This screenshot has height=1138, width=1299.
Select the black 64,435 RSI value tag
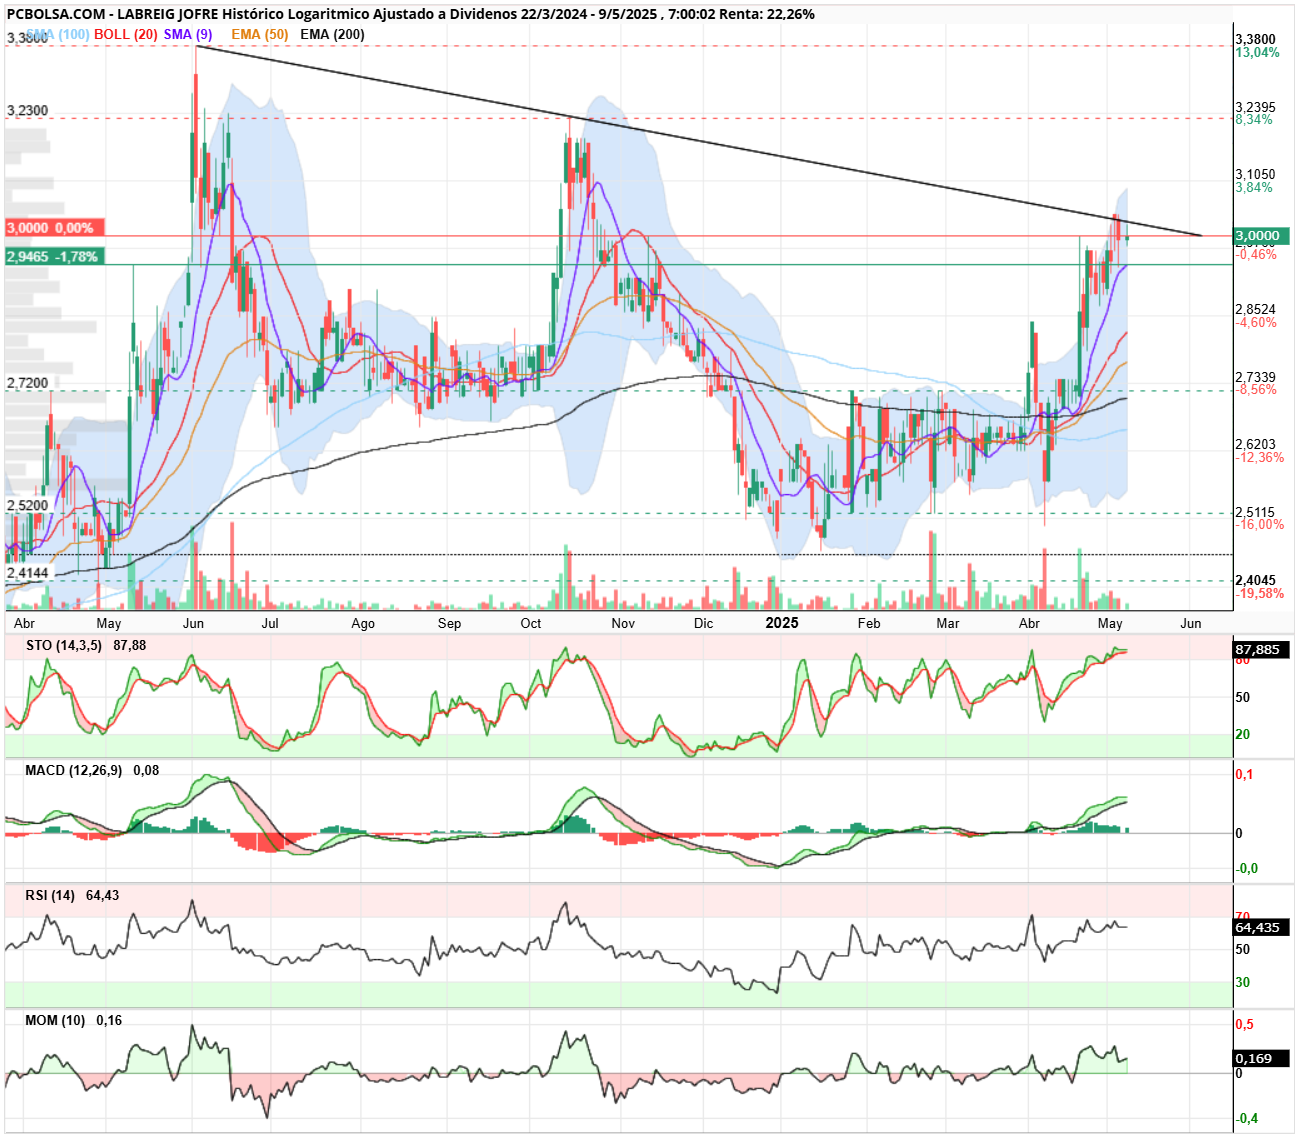(x=1262, y=927)
